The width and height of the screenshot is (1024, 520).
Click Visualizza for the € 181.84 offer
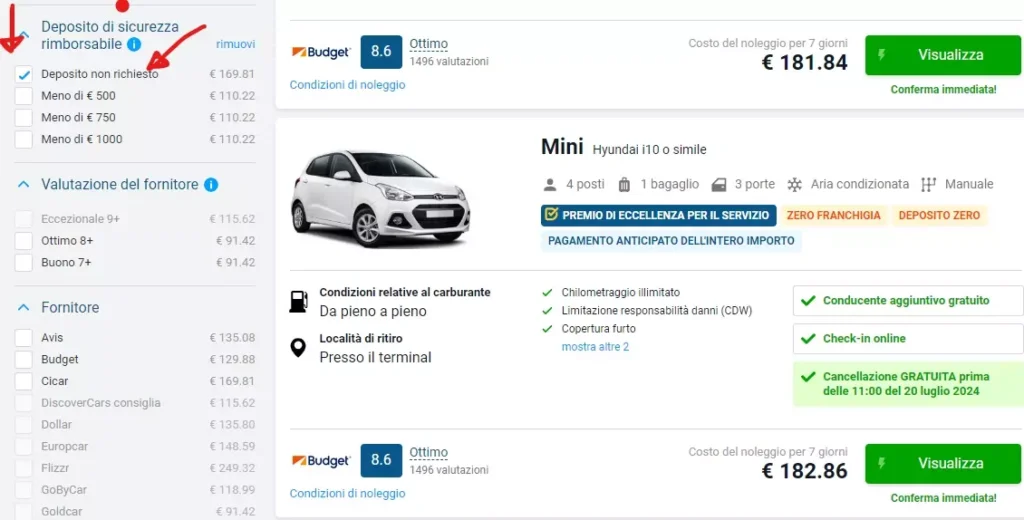[x=943, y=55]
